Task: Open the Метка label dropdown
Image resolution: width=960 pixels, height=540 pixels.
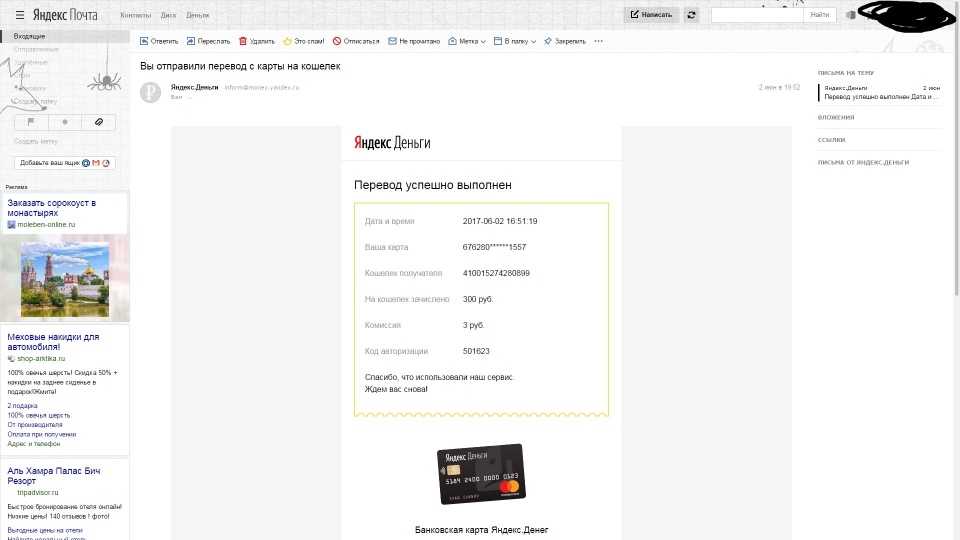Action: point(467,41)
